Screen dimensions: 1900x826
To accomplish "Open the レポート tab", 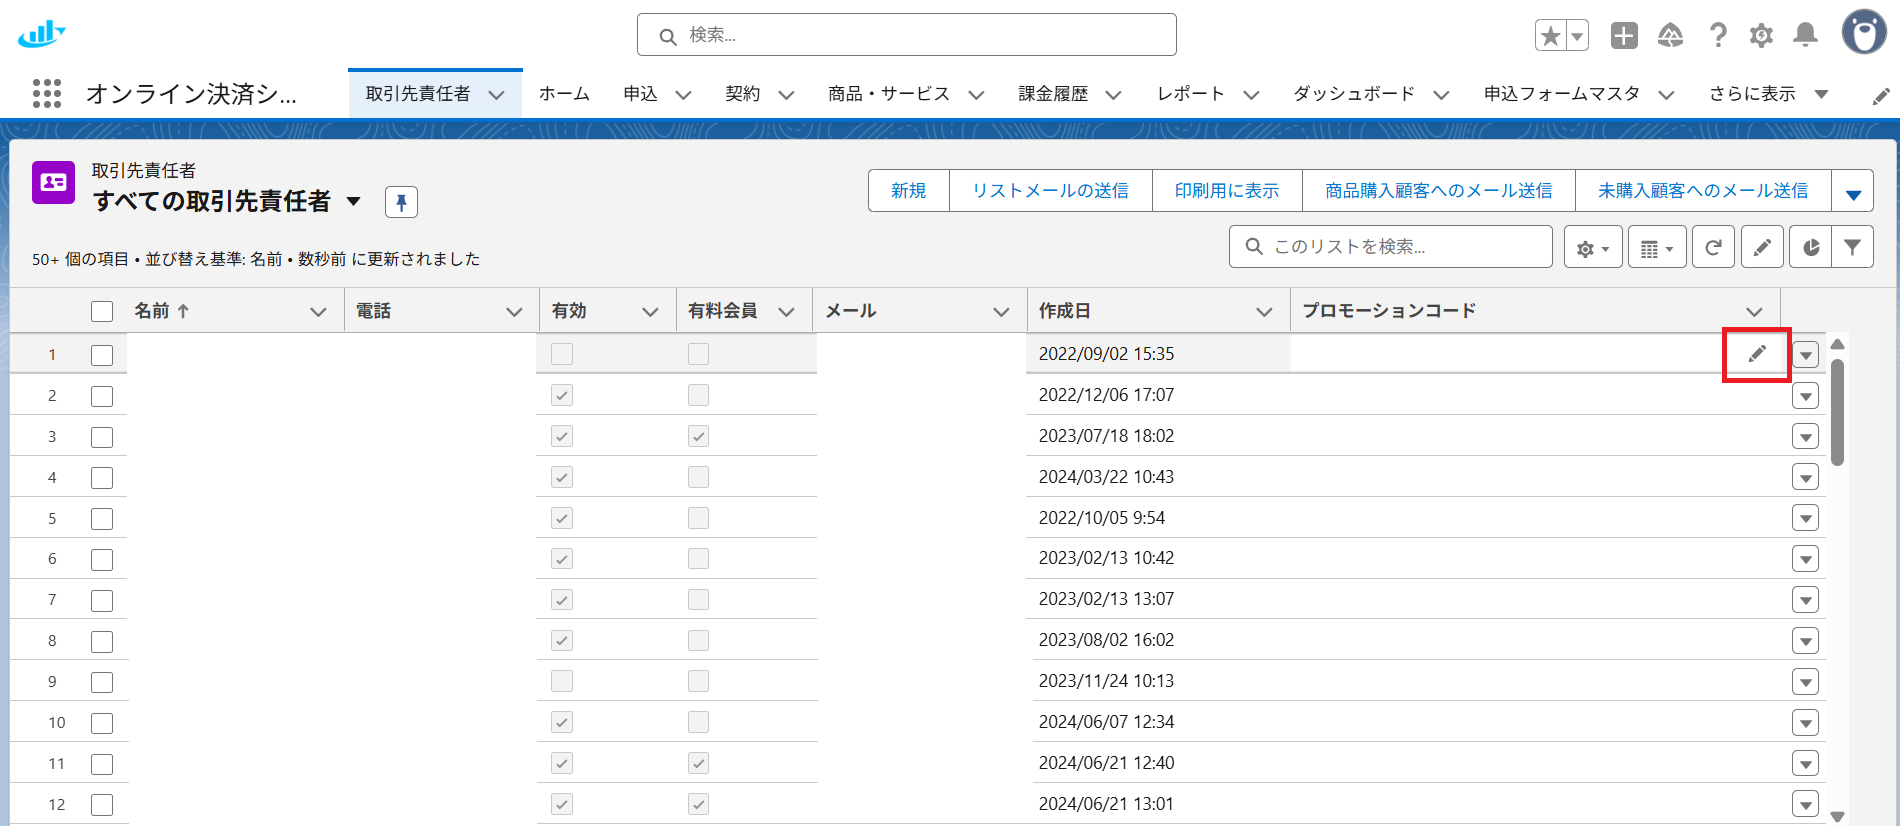I will point(1190,94).
